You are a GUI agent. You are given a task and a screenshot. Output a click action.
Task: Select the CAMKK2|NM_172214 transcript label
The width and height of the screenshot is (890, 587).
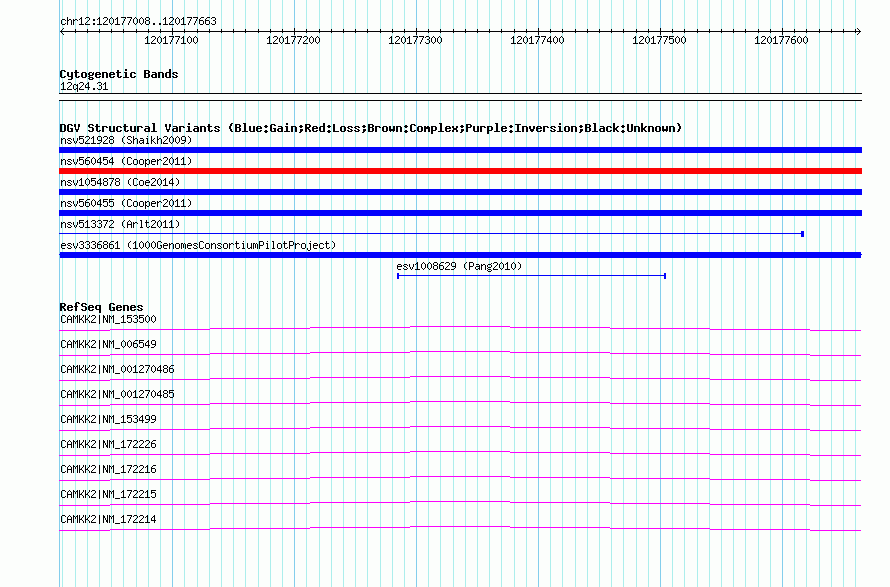(x=108, y=519)
